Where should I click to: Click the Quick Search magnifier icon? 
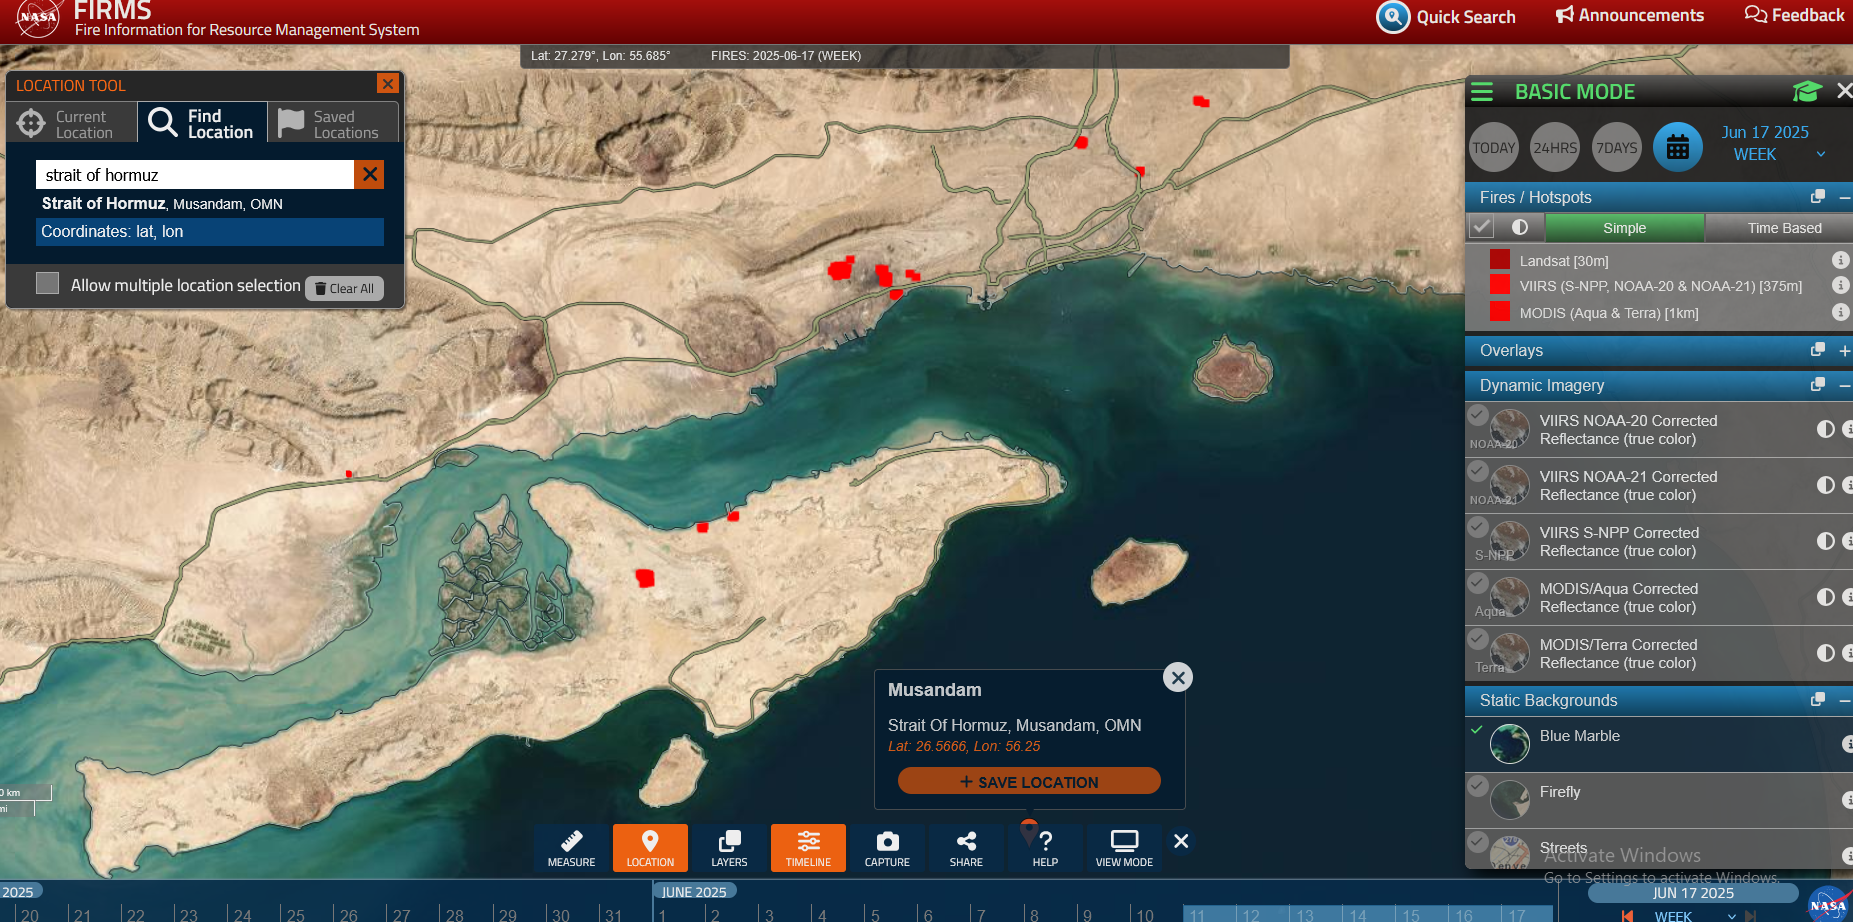point(1393,17)
